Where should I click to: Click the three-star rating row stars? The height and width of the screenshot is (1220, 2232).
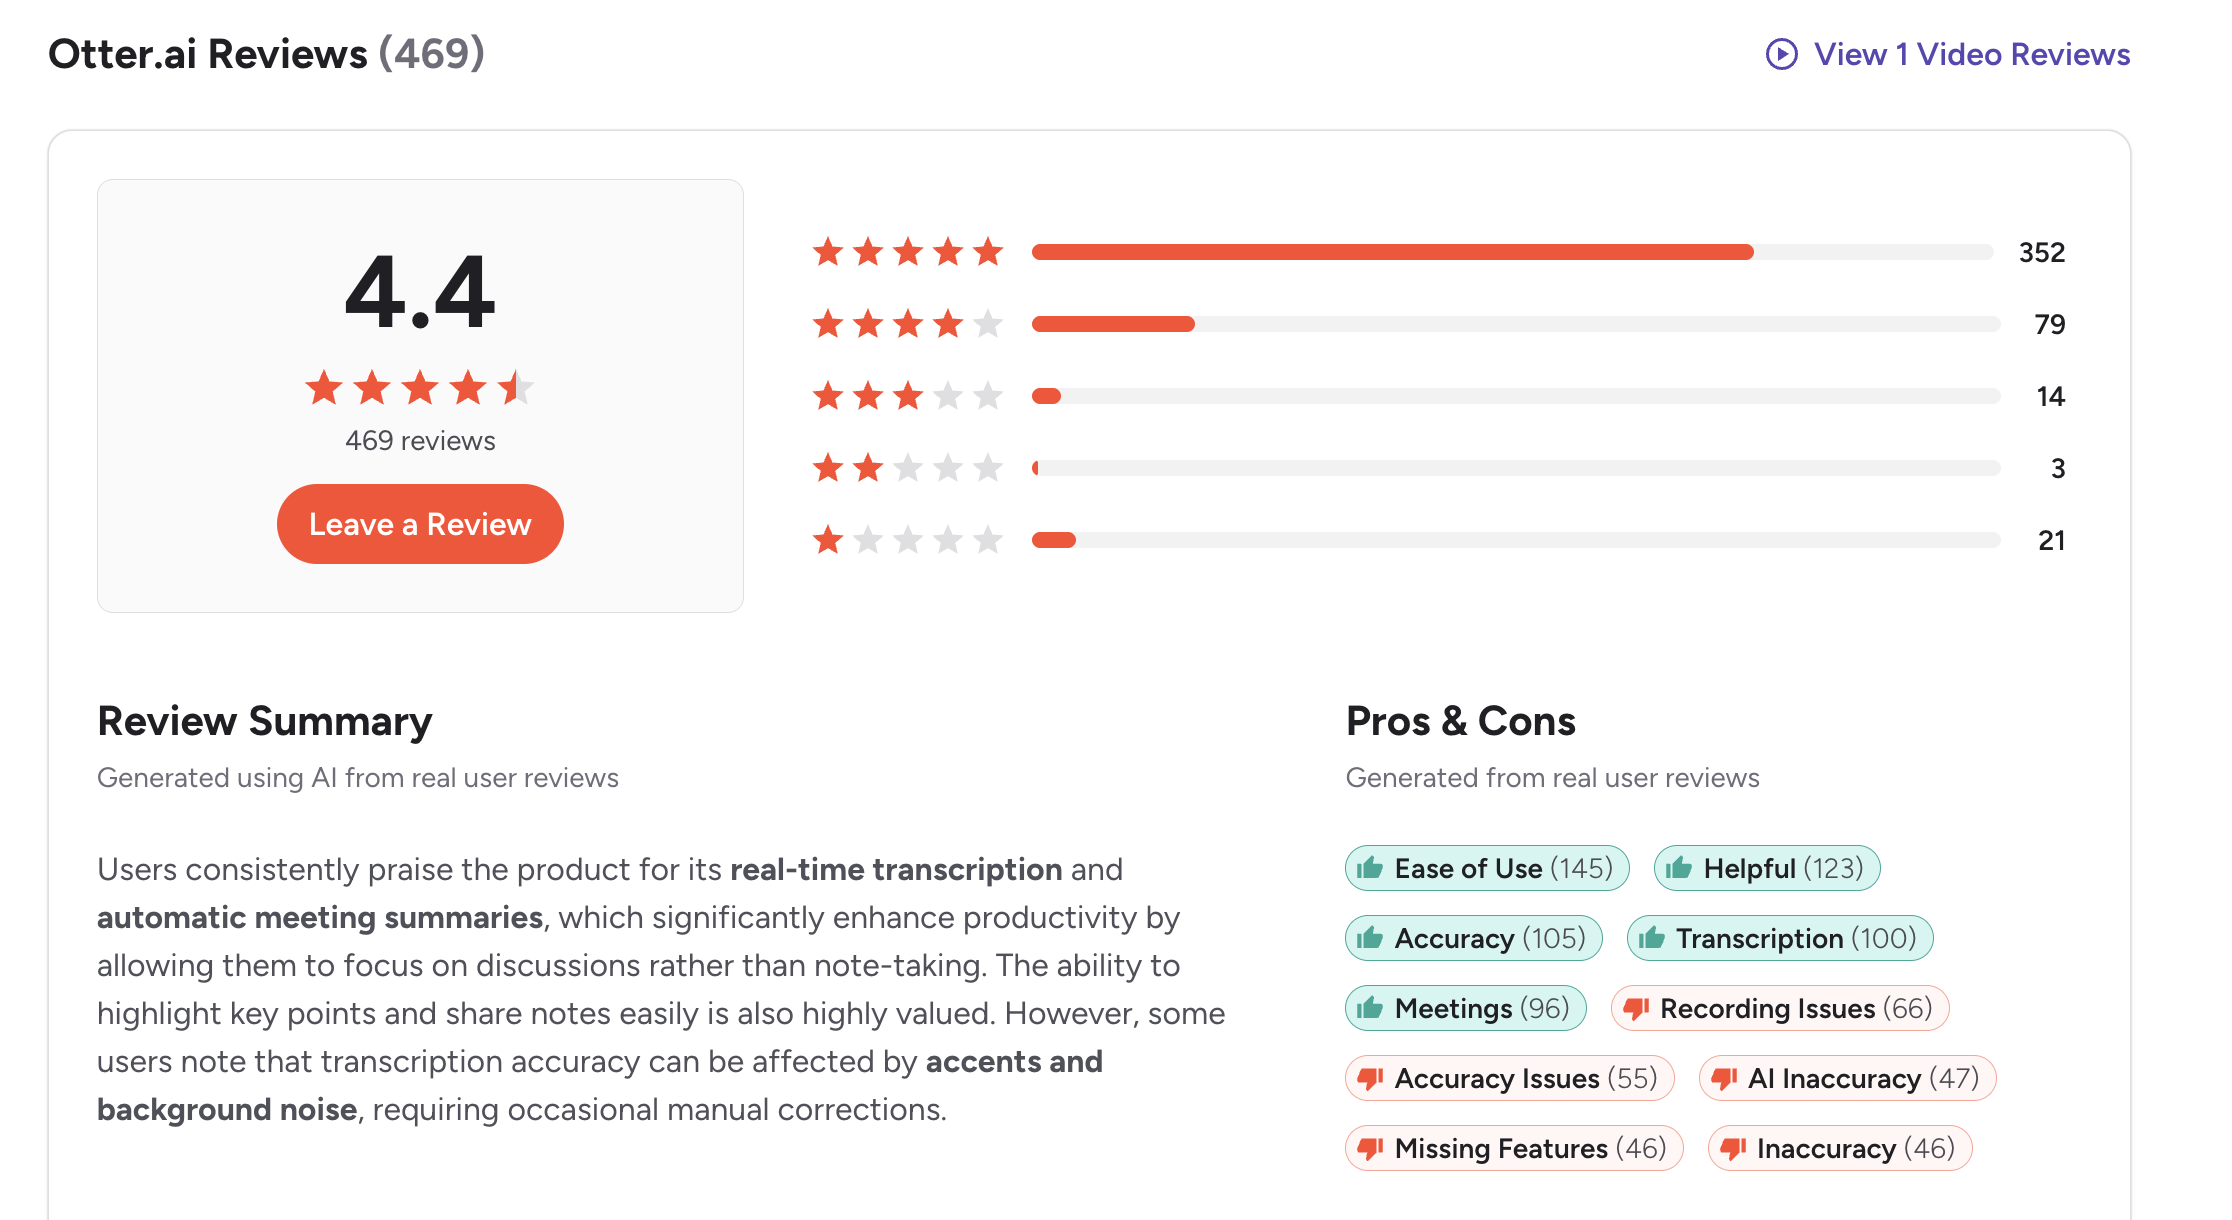907,396
